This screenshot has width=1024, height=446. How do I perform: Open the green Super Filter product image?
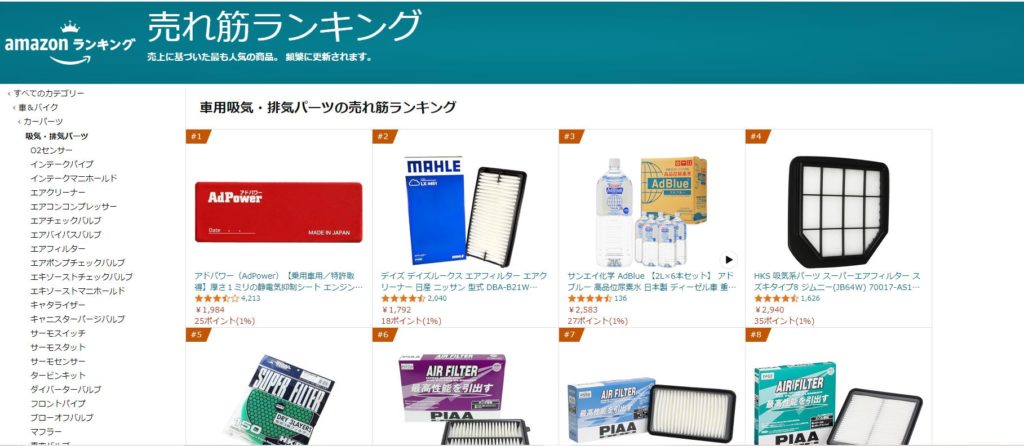(x=279, y=400)
